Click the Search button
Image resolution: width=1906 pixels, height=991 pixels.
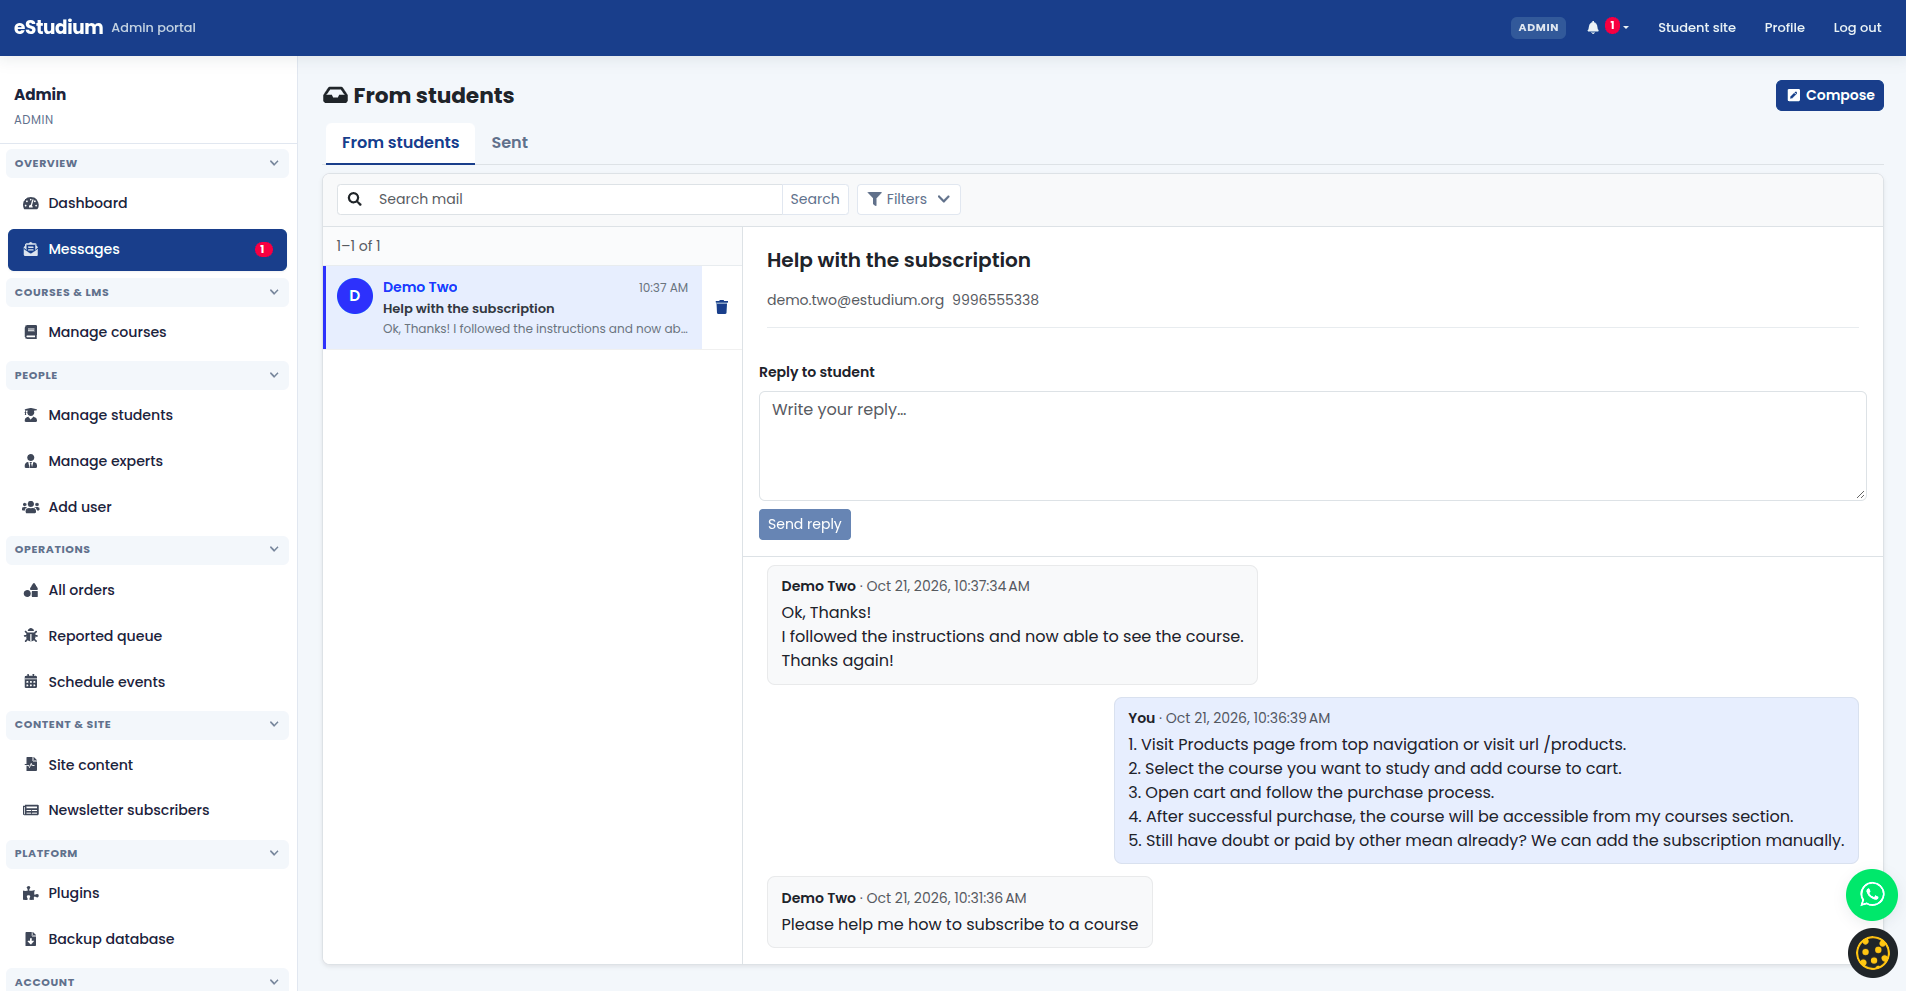815,199
